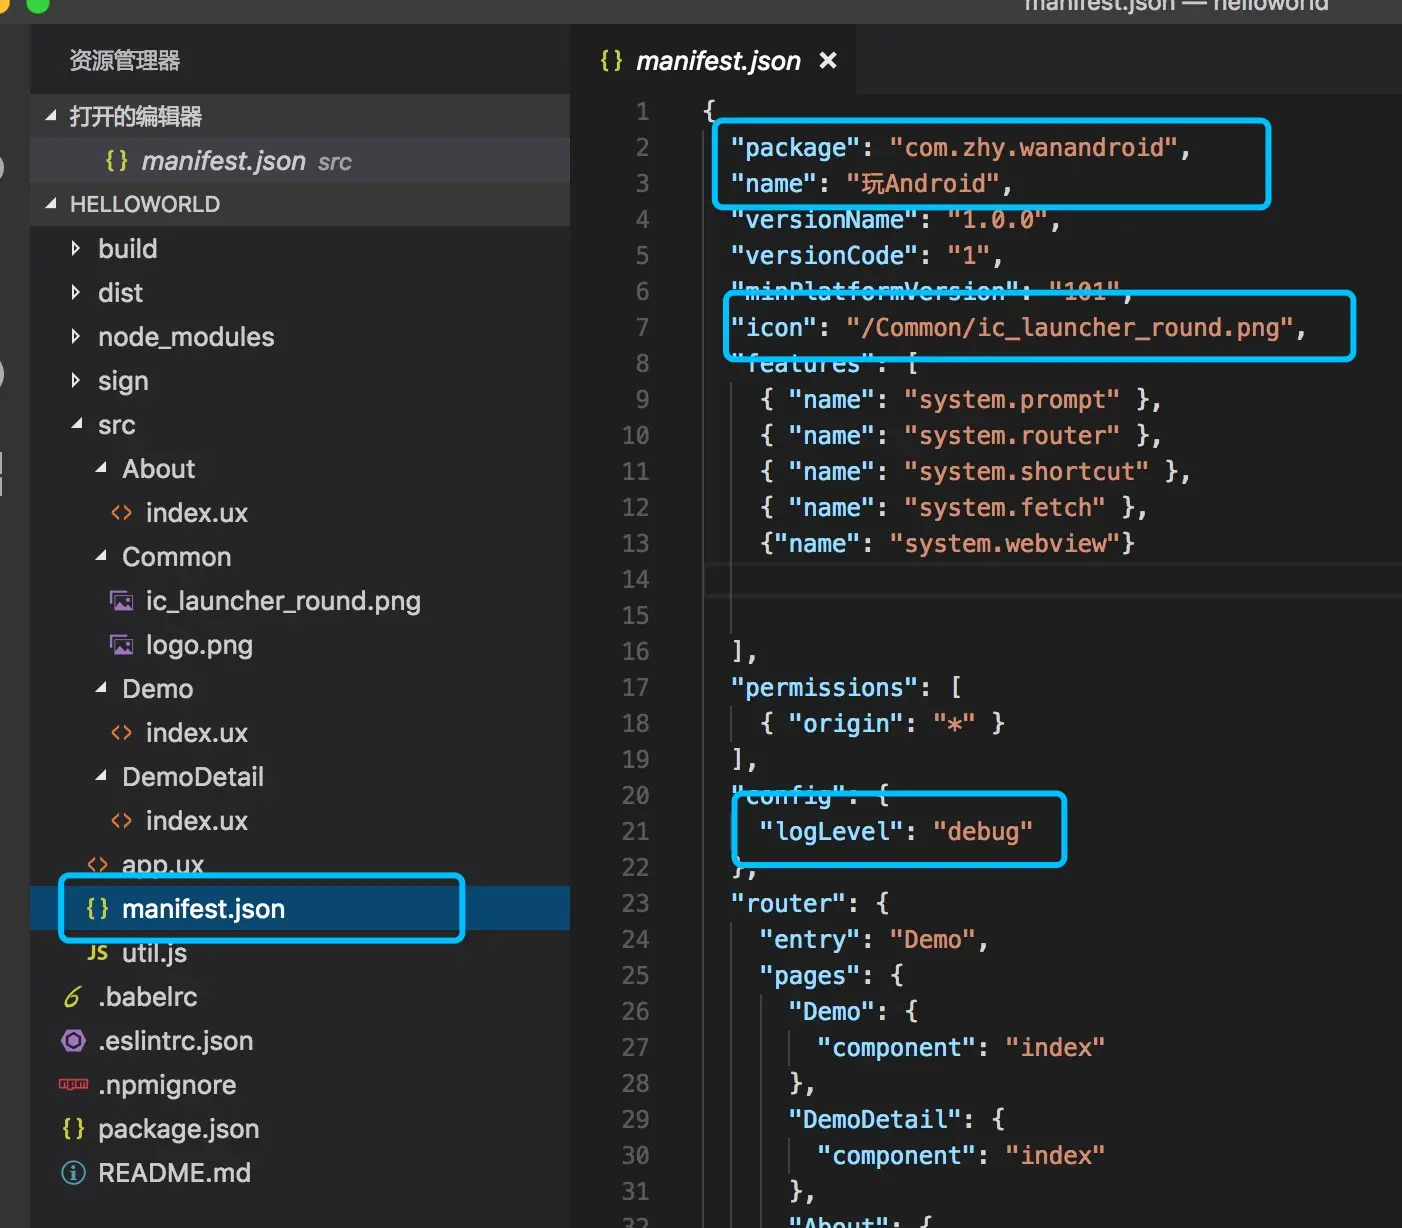The height and width of the screenshot is (1228, 1402).
Task: Click the "permissions" key on line 17
Action: point(824,688)
